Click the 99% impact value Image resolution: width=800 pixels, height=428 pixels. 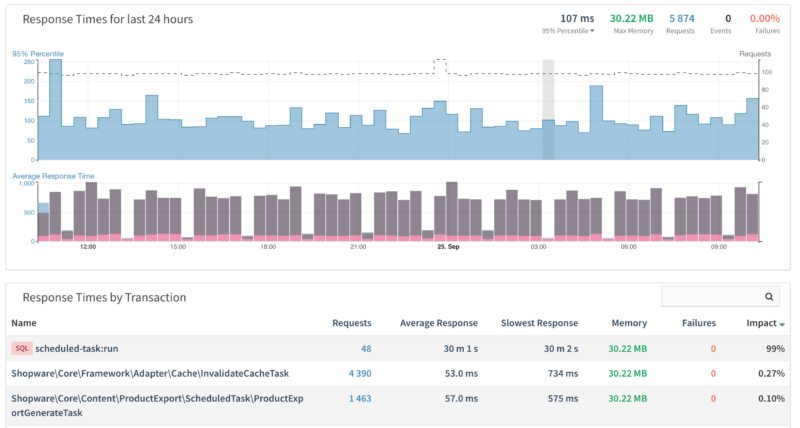click(775, 348)
